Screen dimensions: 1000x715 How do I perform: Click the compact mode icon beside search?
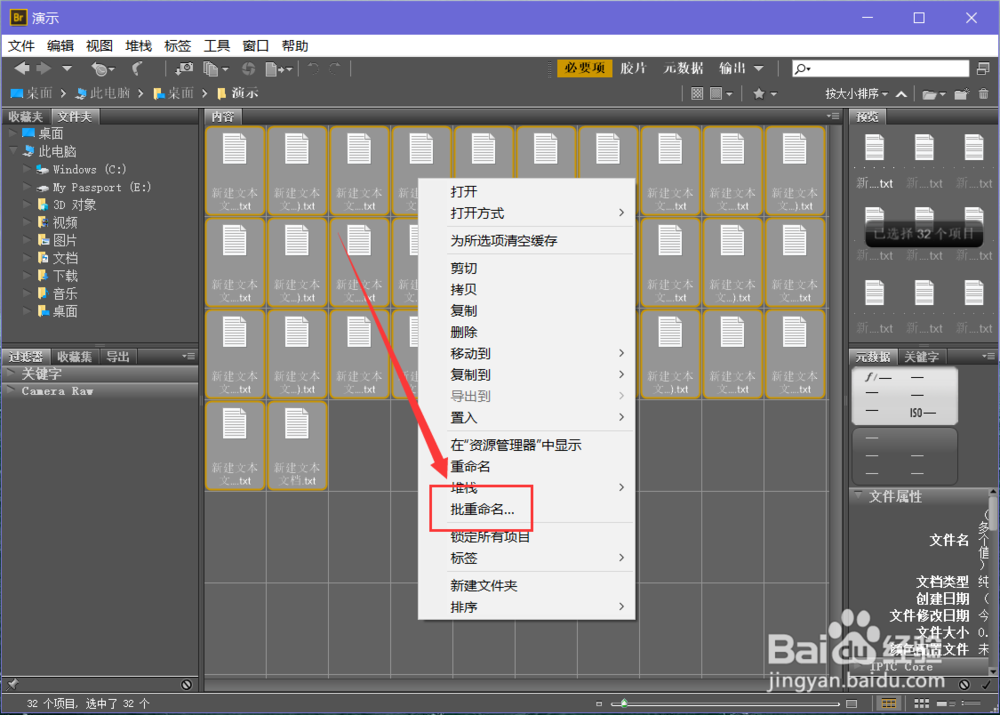pyautogui.click(x=983, y=68)
